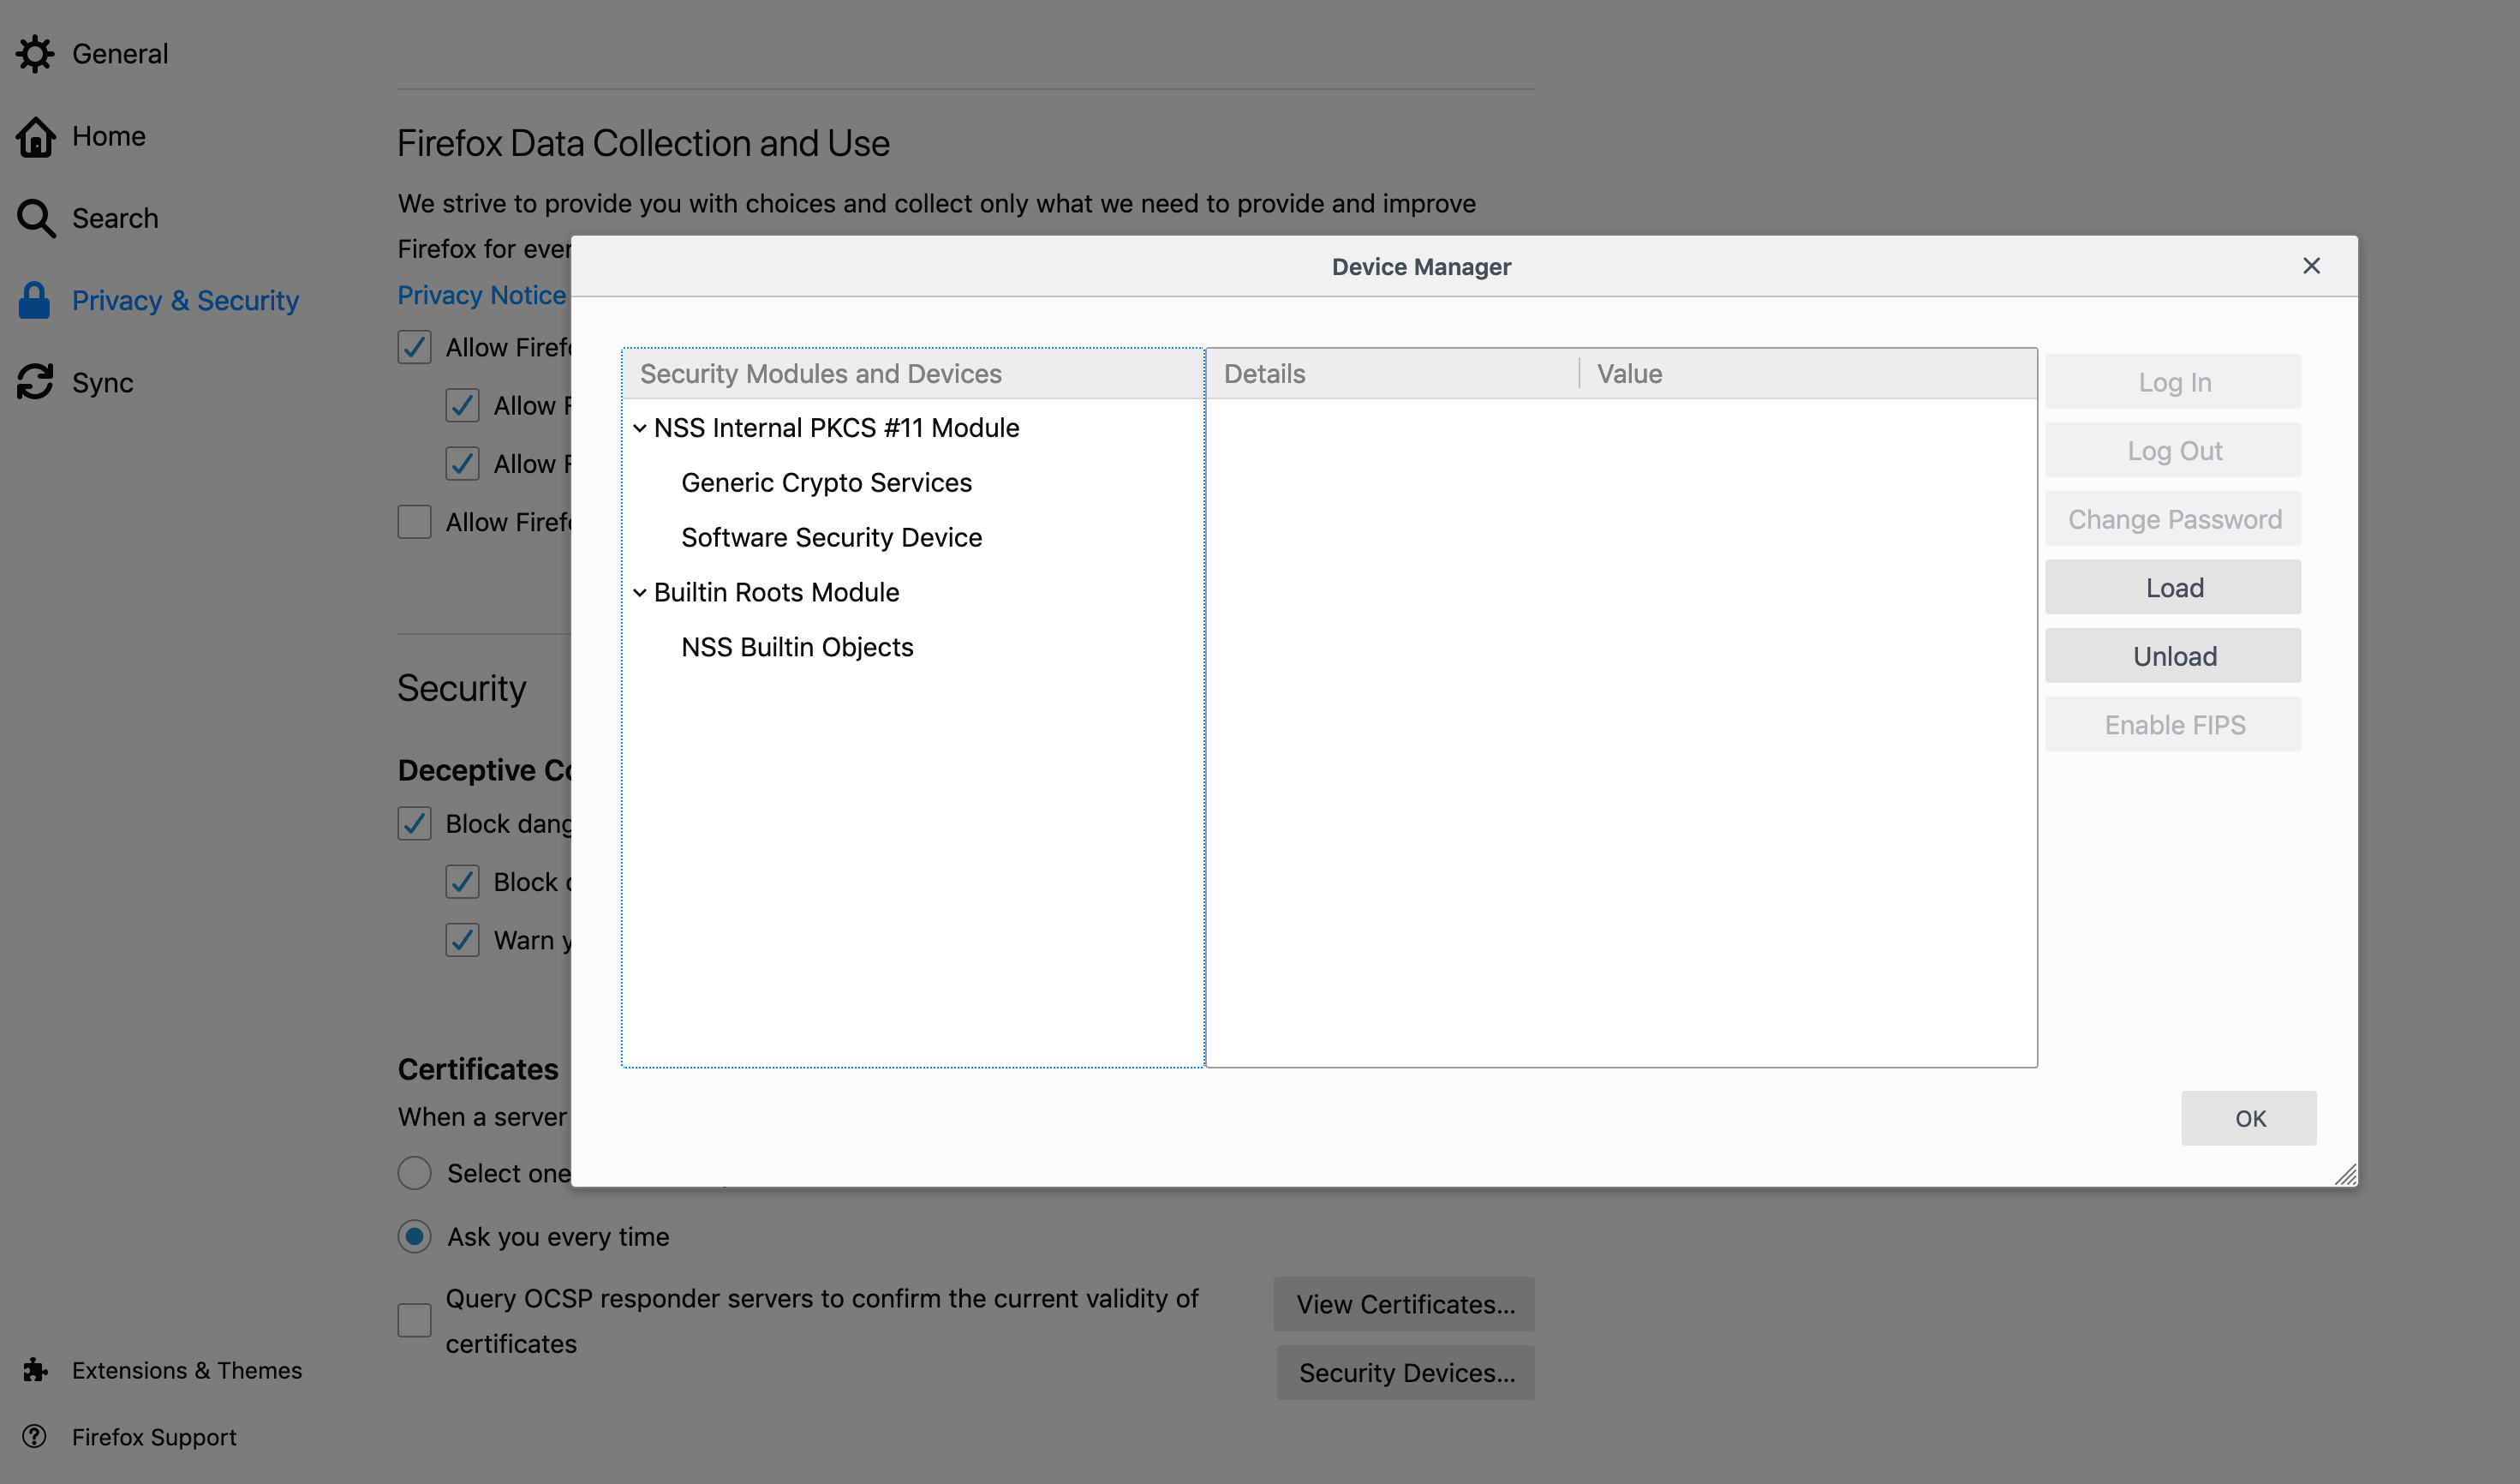Select the NSS Builtin Objects entry
2520x1484 pixels.
(x=797, y=648)
